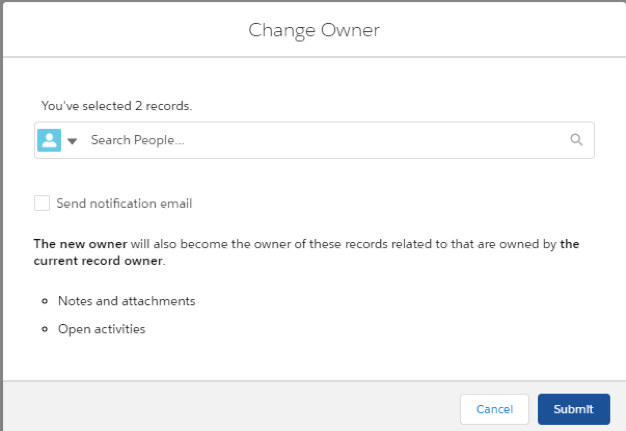
Task: Click the magnifying glass search icon
Action: click(x=576, y=140)
